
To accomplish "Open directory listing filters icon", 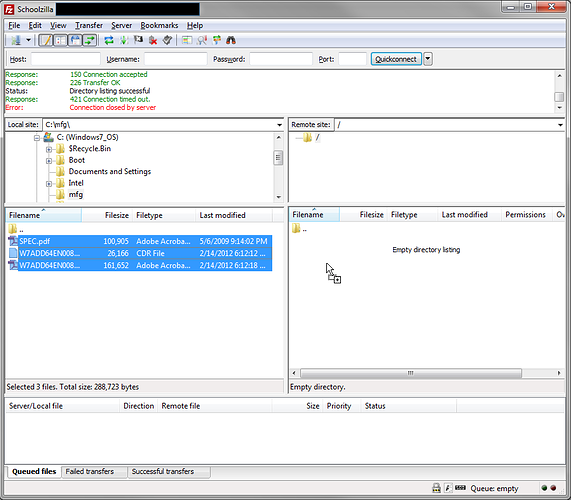I will point(187,40).
